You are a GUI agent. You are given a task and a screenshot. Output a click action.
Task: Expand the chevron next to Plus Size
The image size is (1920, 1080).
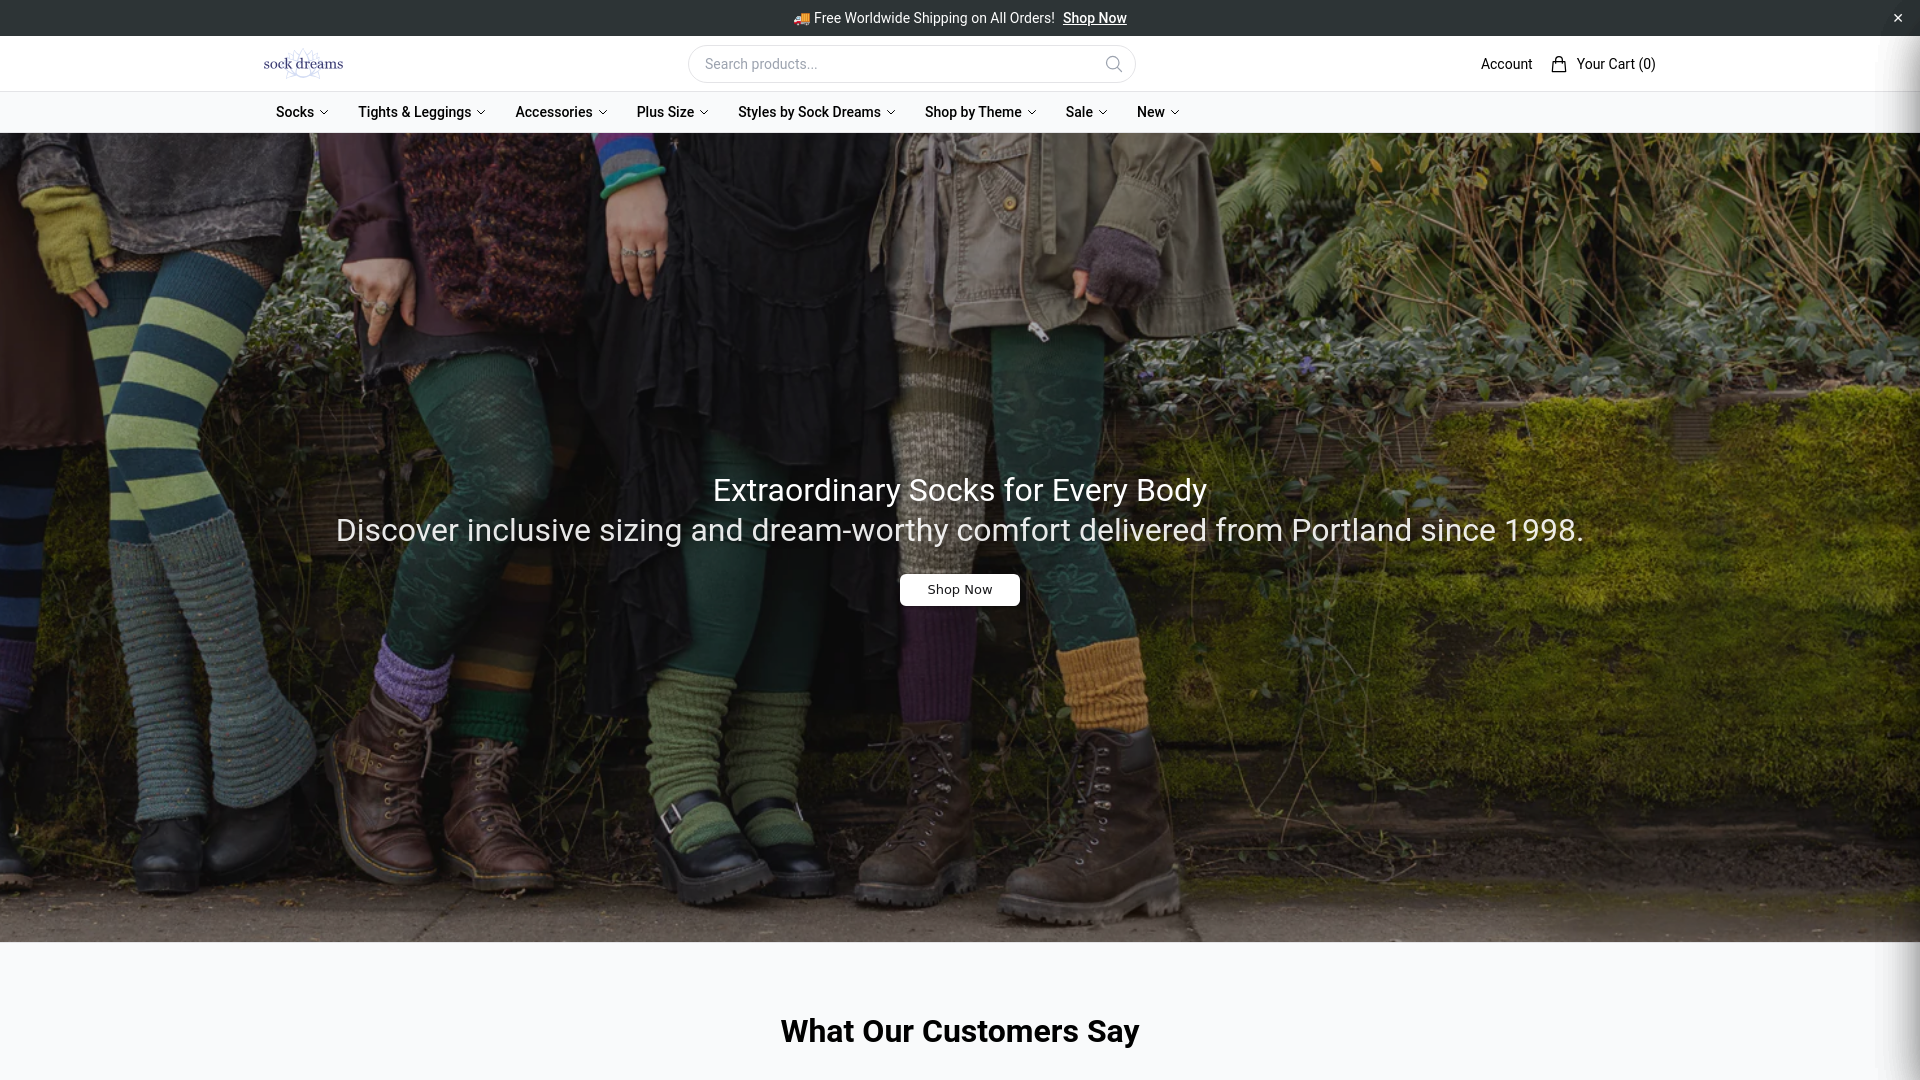pos(704,112)
